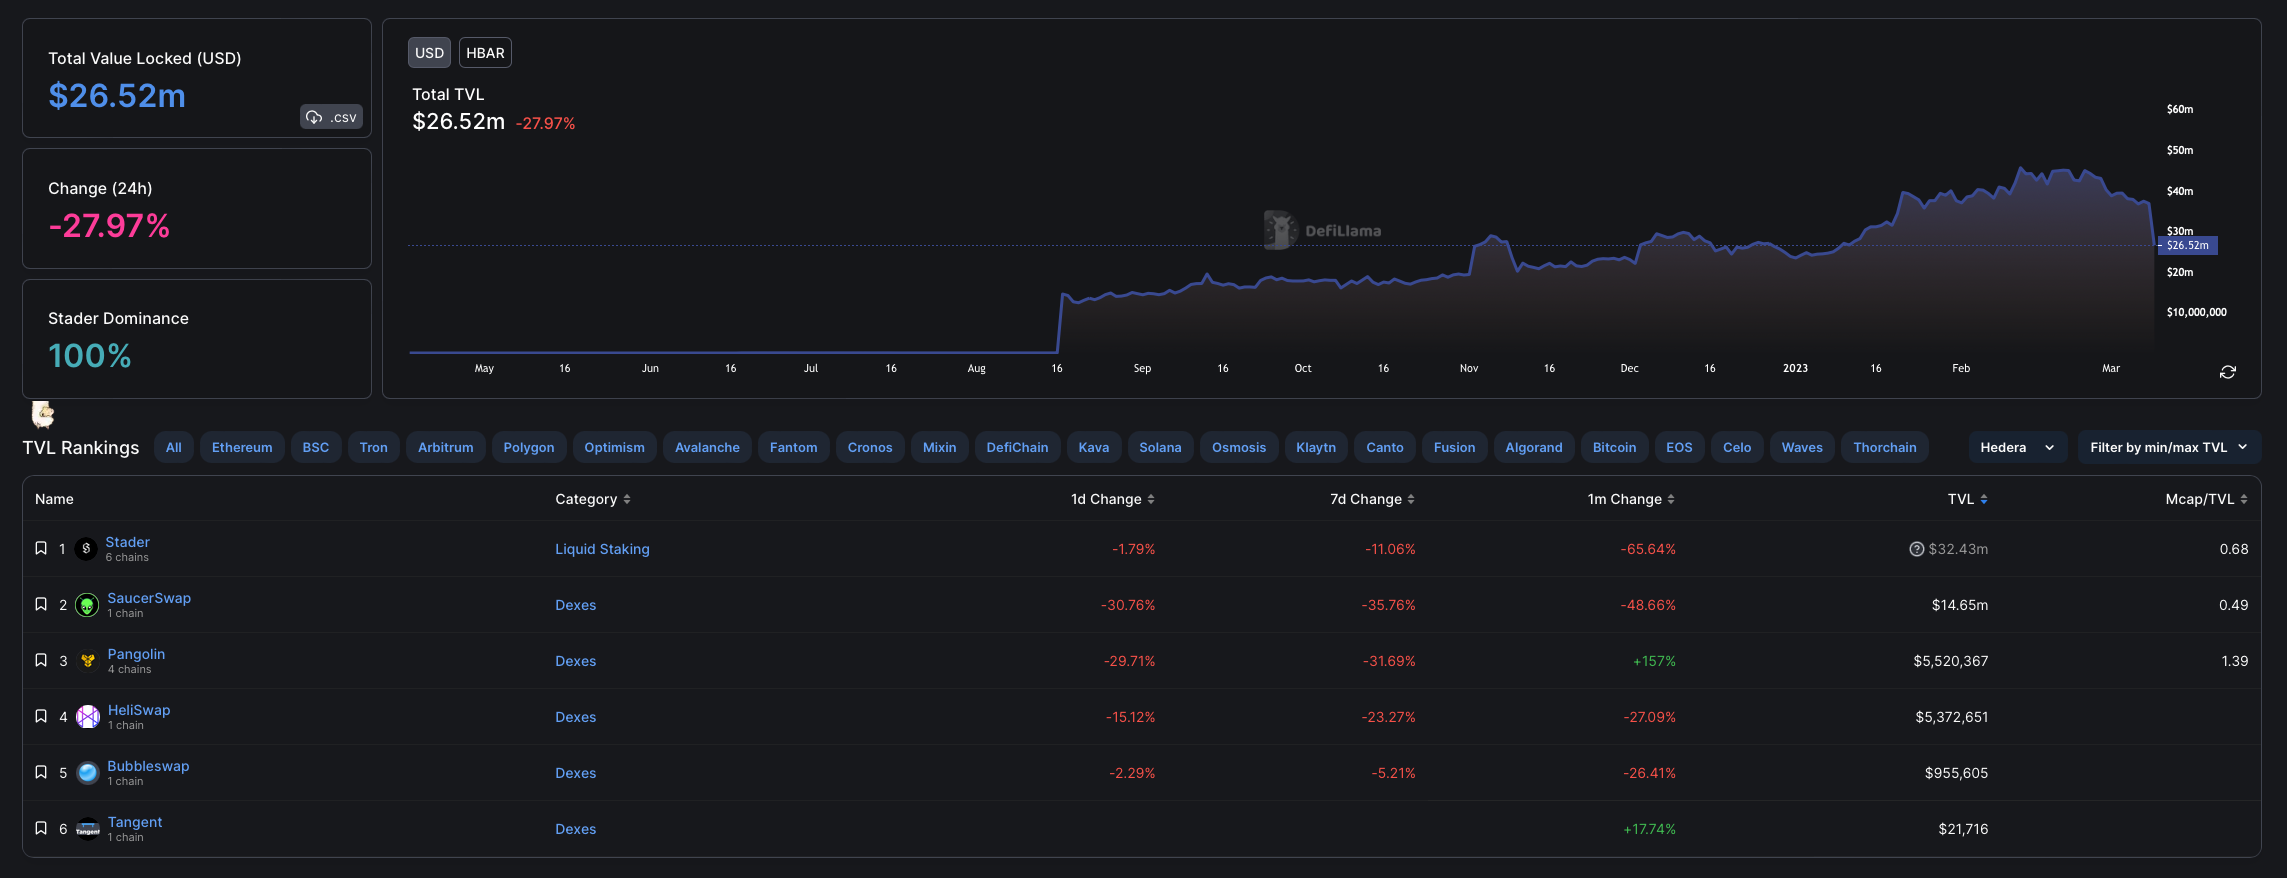Image resolution: width=2287 pixels, height=878 pixels.
Task: Sort table by Mcap/TVL column
Action: point(2207,499)
